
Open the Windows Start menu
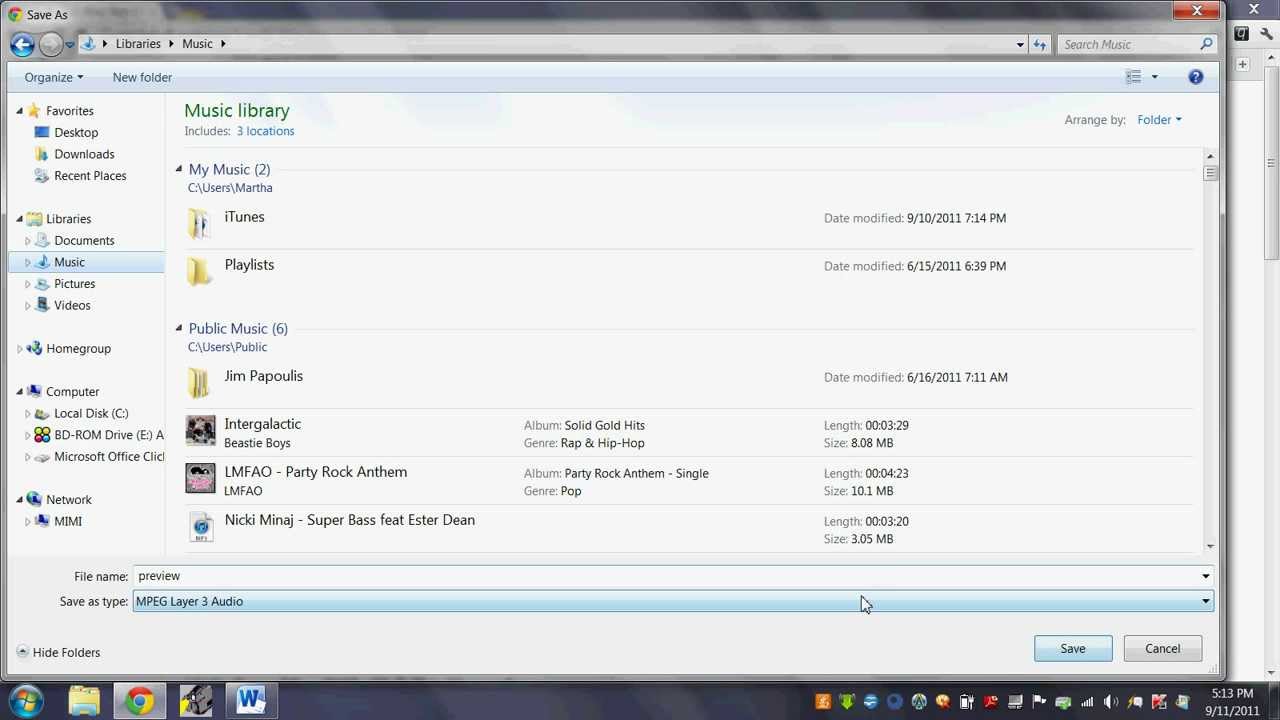(x=26, y=701)
